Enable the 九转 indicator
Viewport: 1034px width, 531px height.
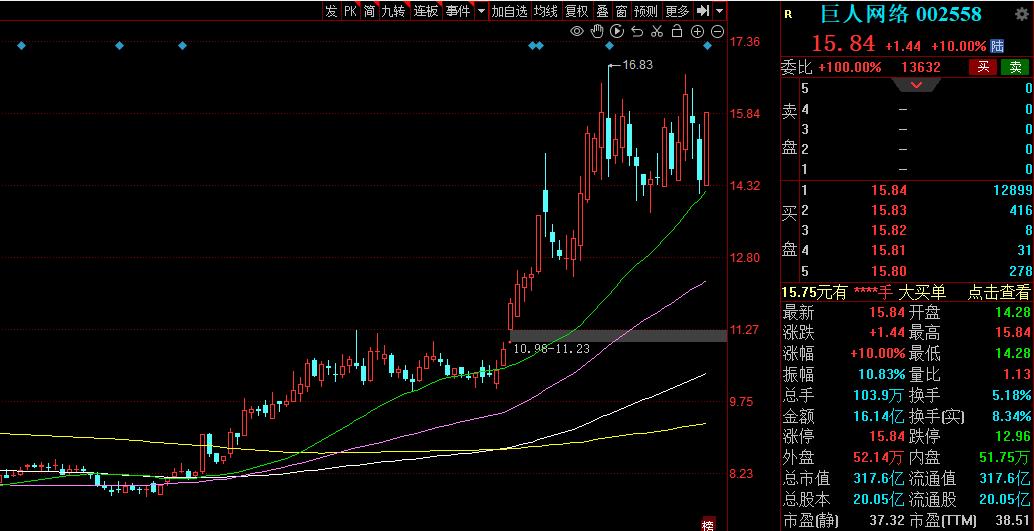393,11
